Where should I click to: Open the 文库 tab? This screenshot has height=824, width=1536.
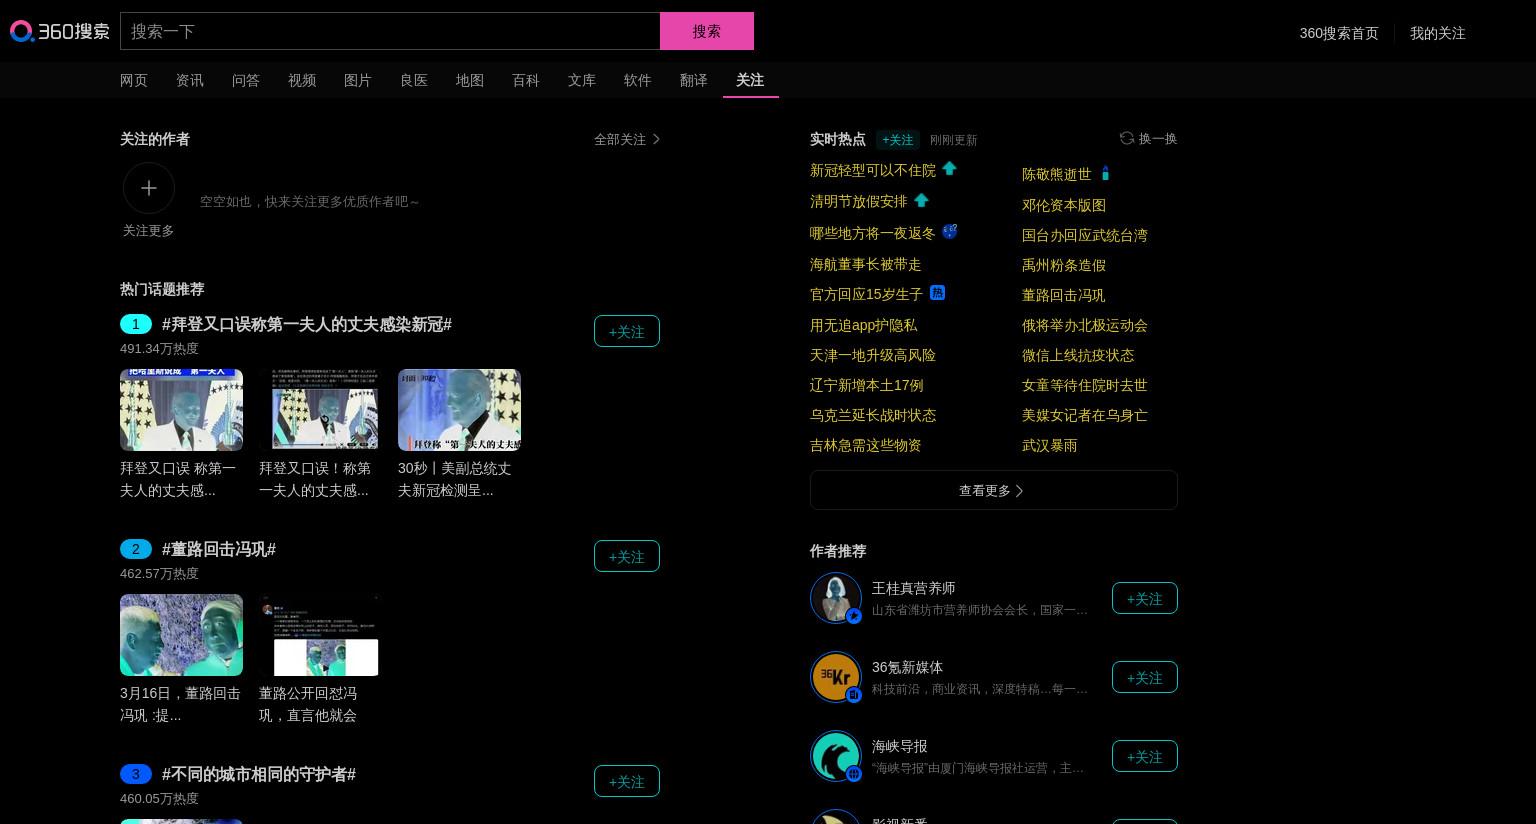pyautogui.click(x=582, y=80)
